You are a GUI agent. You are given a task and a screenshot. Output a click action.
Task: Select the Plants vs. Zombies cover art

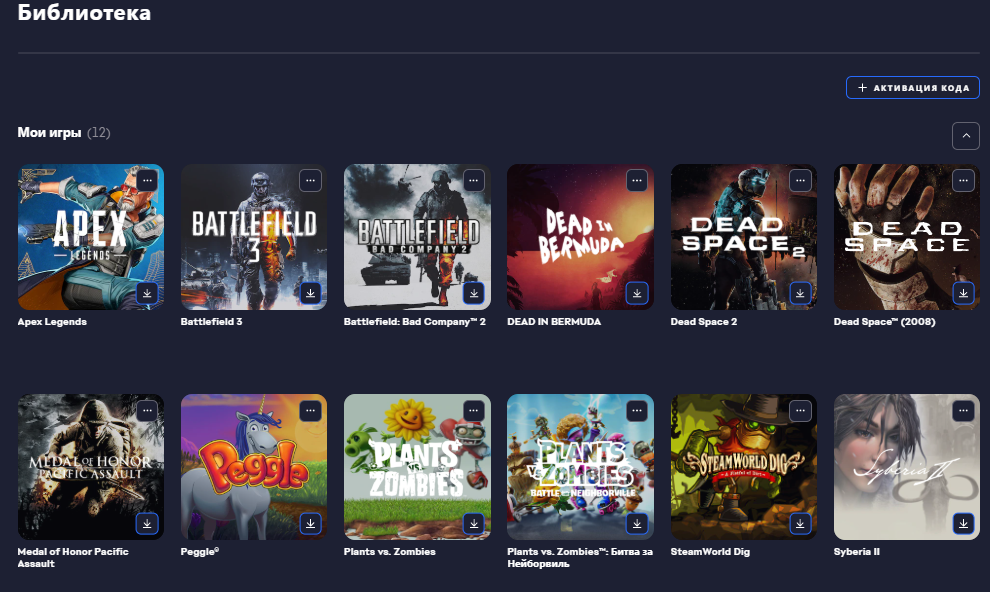[417, 467]
